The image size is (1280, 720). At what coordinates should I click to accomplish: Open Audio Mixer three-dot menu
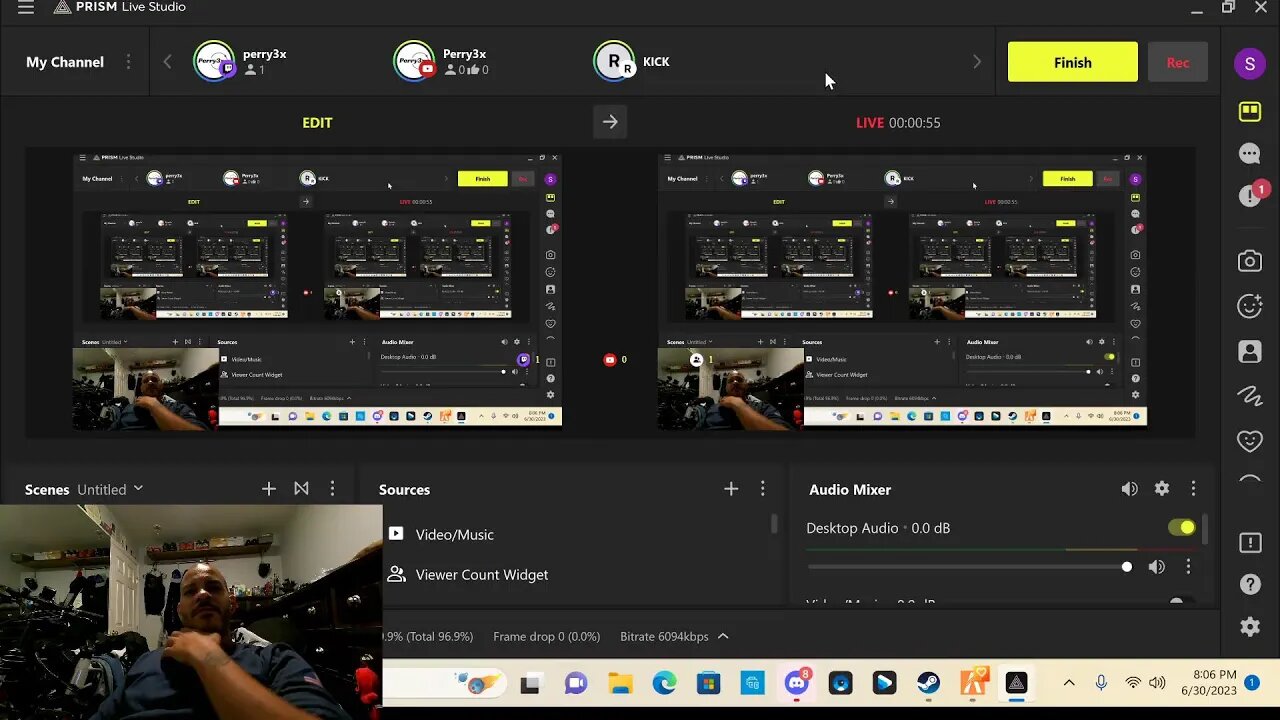point(1192,489)
